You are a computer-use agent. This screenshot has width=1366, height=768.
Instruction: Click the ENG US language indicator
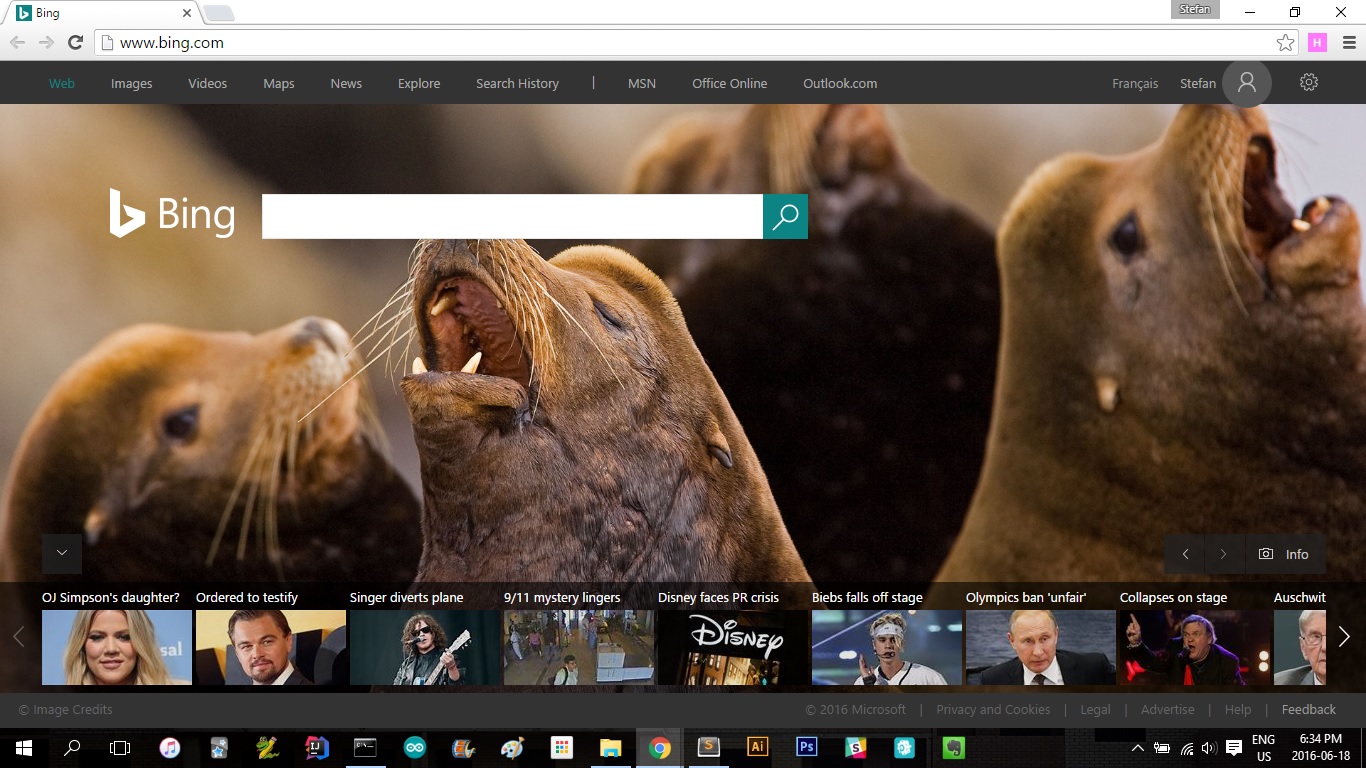coord(1264,748)
